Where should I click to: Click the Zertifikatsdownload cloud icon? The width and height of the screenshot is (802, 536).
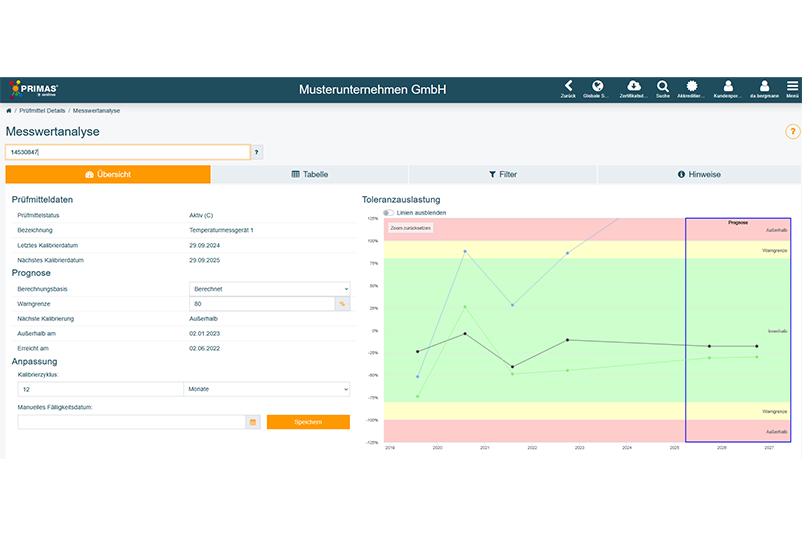click(633, 87)
